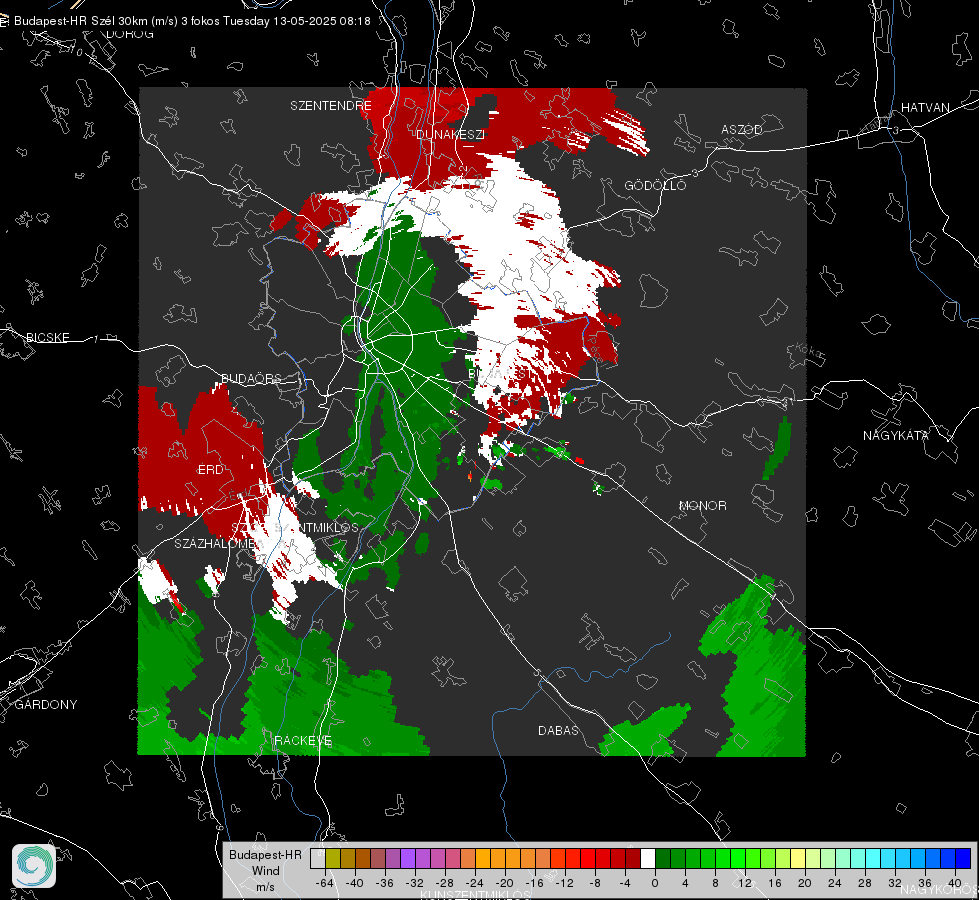Click the DOROG town label
979x900 pixels.
coord(130,34)
